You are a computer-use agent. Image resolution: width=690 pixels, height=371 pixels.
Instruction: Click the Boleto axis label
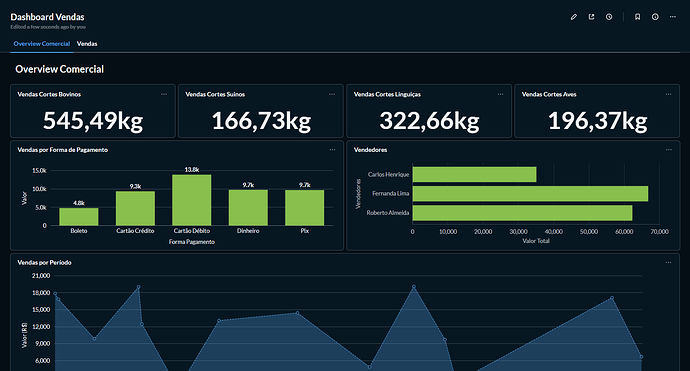pos(79,231)
